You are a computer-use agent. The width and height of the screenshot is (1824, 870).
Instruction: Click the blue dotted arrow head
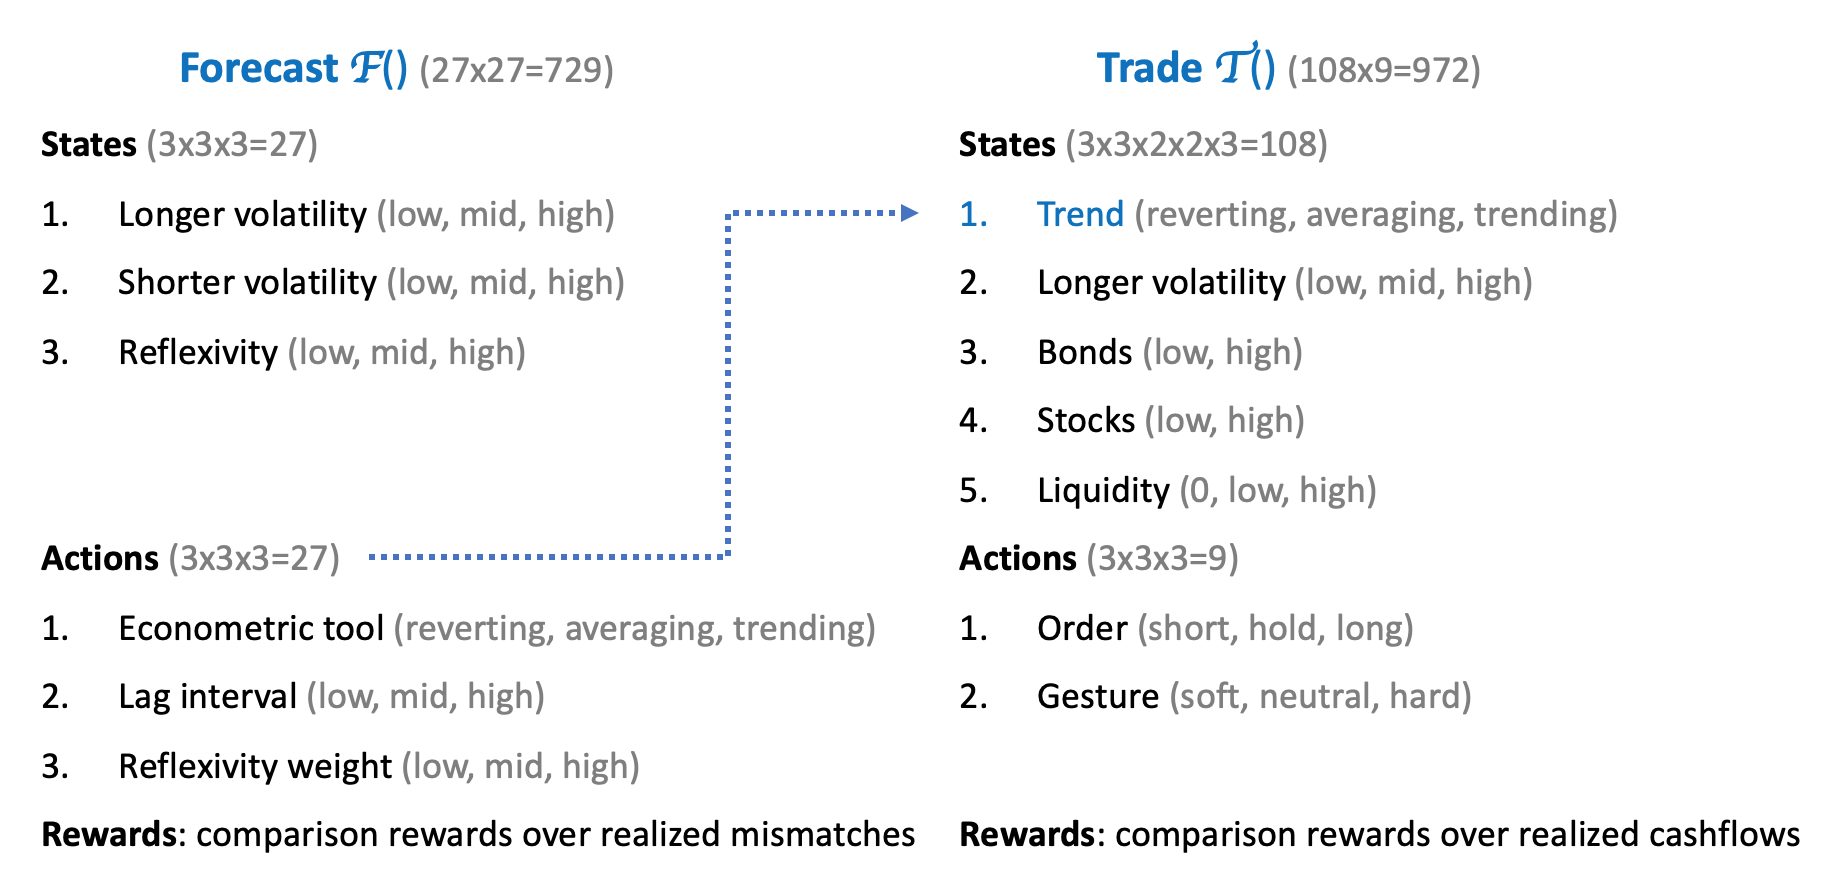909,213
